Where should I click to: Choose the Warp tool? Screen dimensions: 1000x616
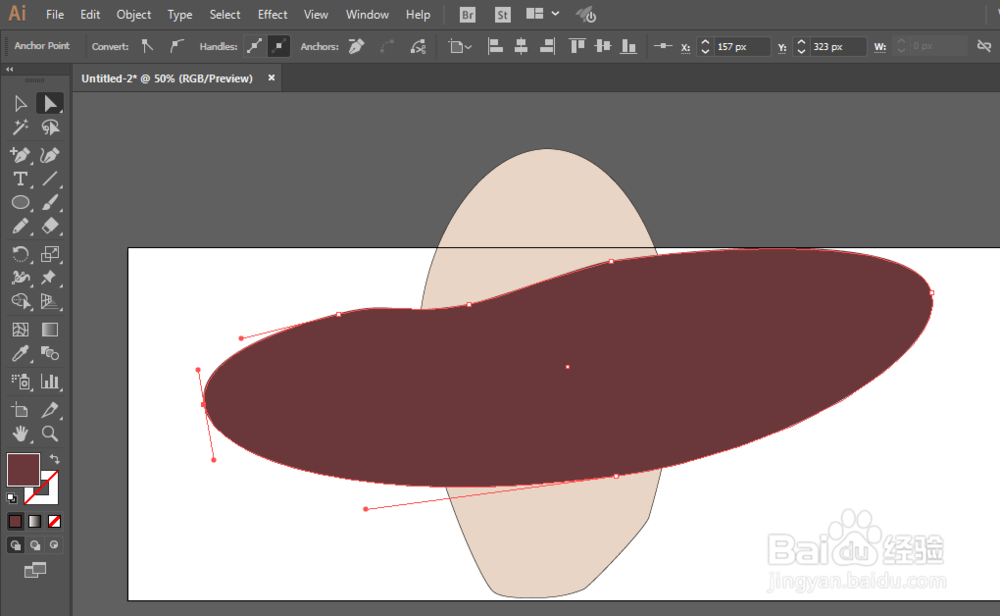(x=20, y=278)
